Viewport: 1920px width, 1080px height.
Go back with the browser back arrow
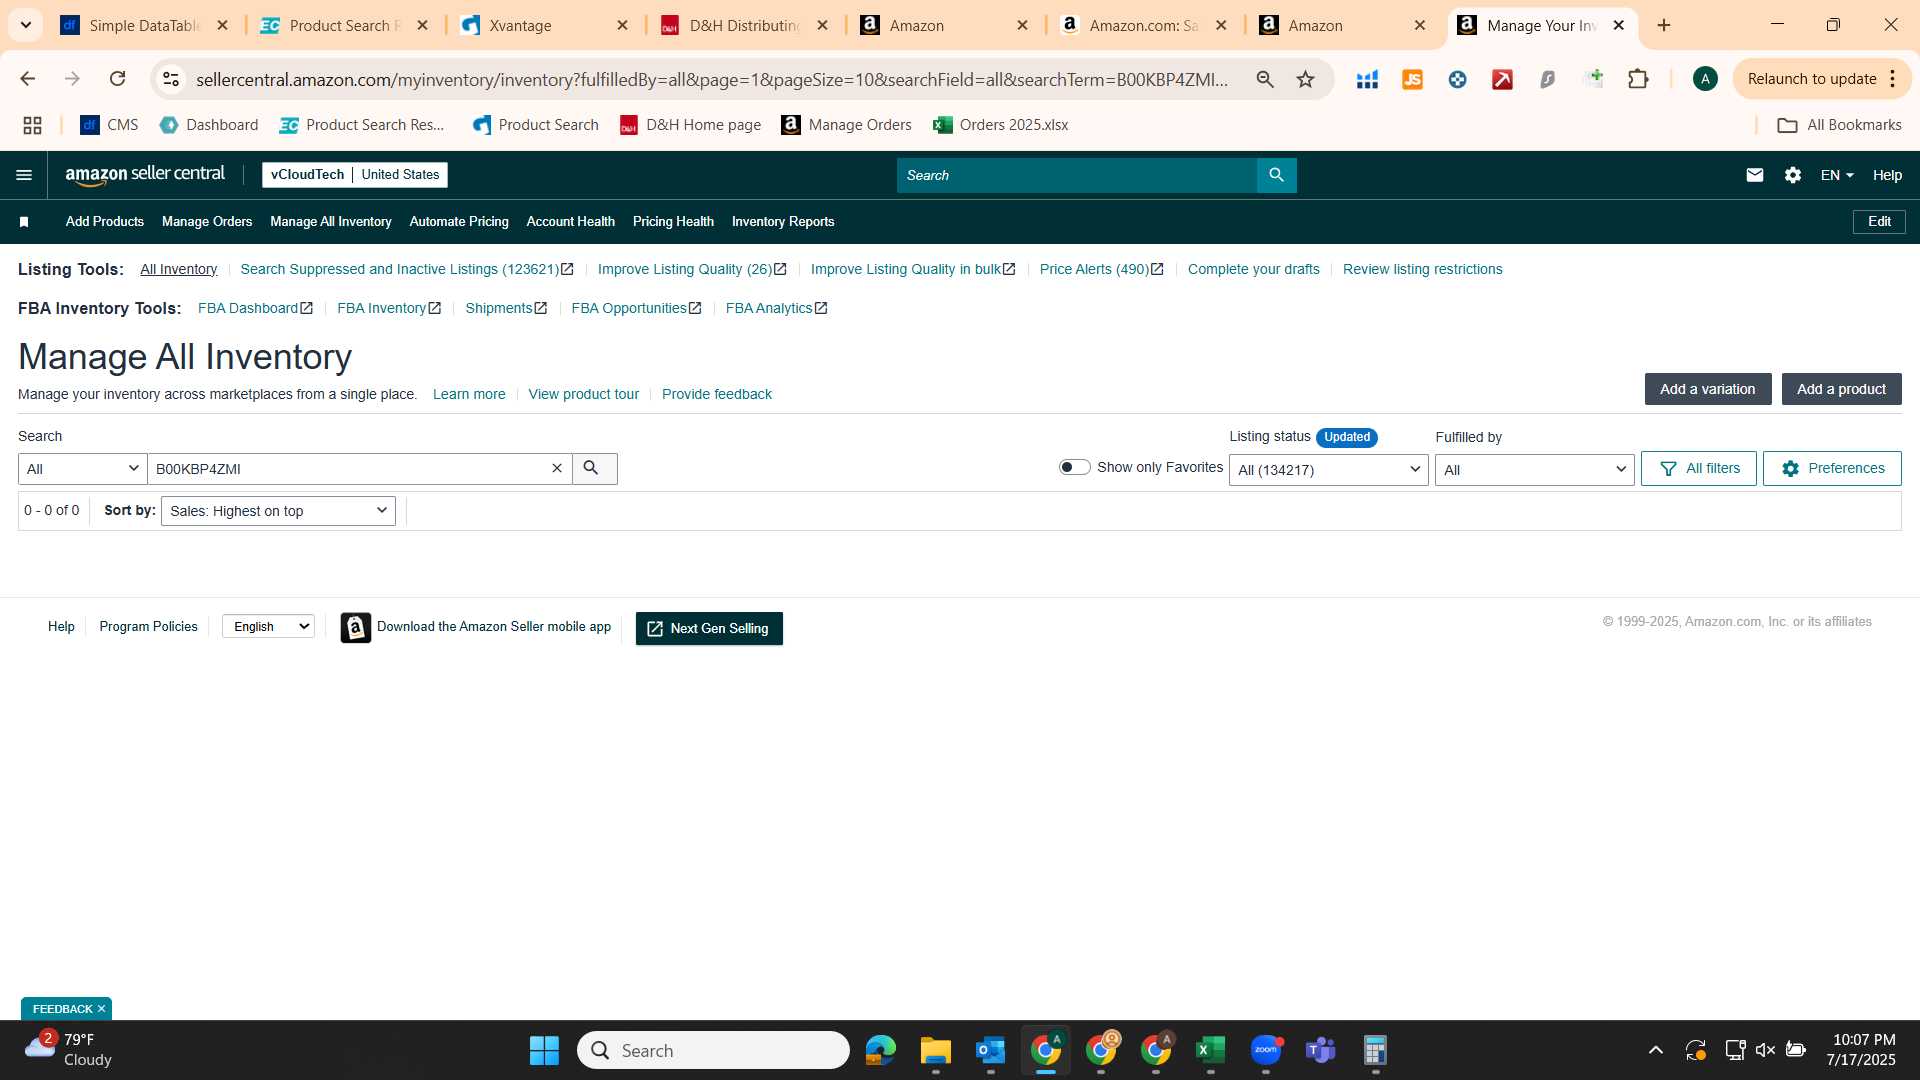click(x=28, y=79)
